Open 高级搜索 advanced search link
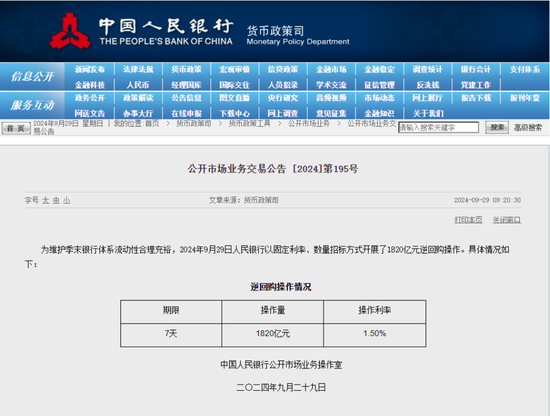The image size is (550, 416). pyautogui.click(x=528, y=128)
